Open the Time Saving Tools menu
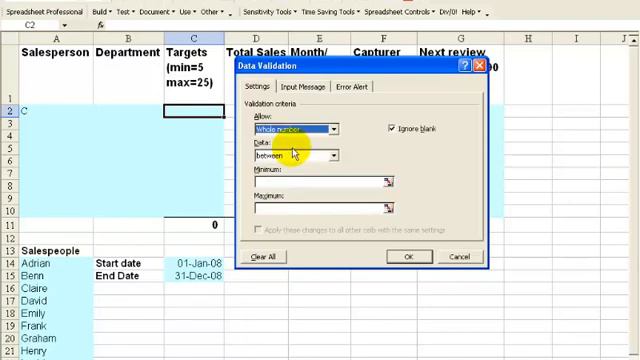Image resolution: width=640 pixels, height=360 pixels. pyautogui.click(x=331, y=12)
